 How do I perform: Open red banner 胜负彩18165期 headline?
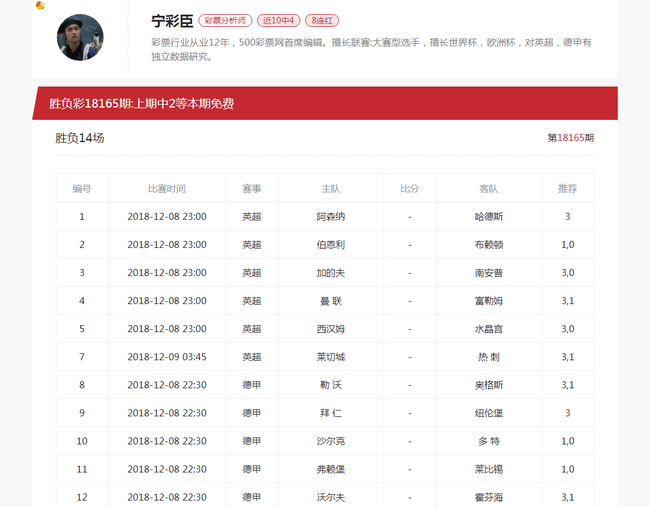(x=141, y=103)
